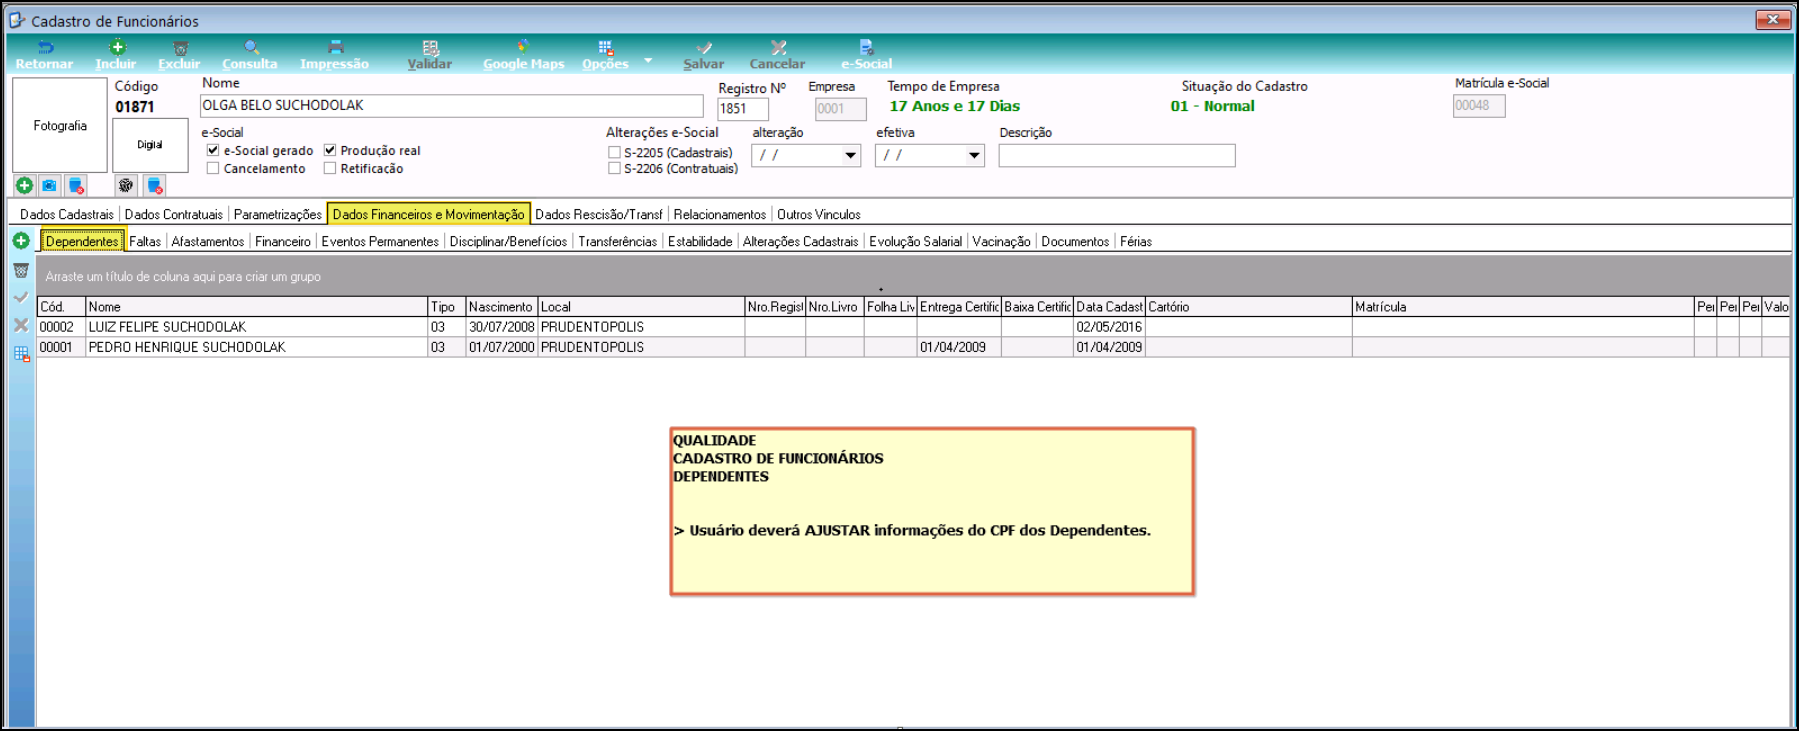Image resolution: width=1799 pixels, height=731 pixels.
Task: Open the Afastamentos sub-tab
Action: point(208,241)
